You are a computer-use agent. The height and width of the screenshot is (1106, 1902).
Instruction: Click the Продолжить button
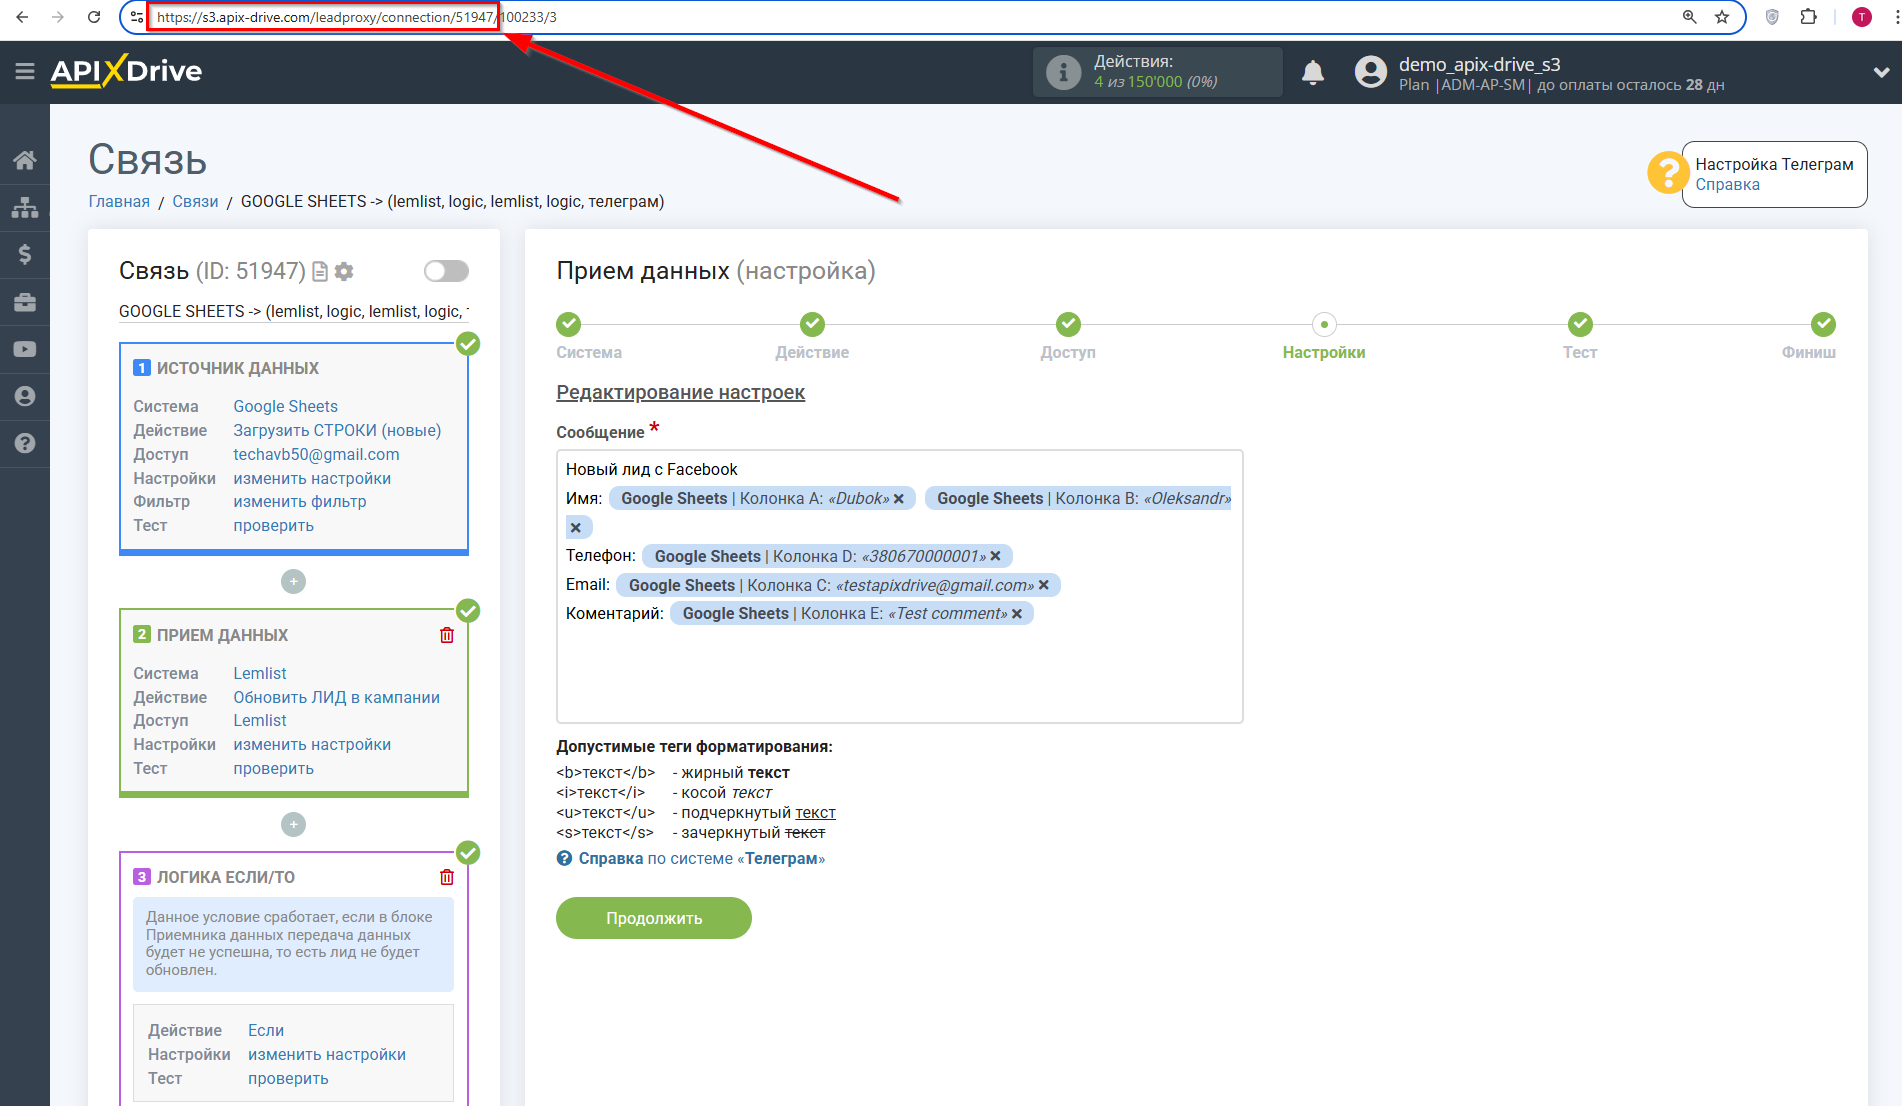(x=654, y=918)
